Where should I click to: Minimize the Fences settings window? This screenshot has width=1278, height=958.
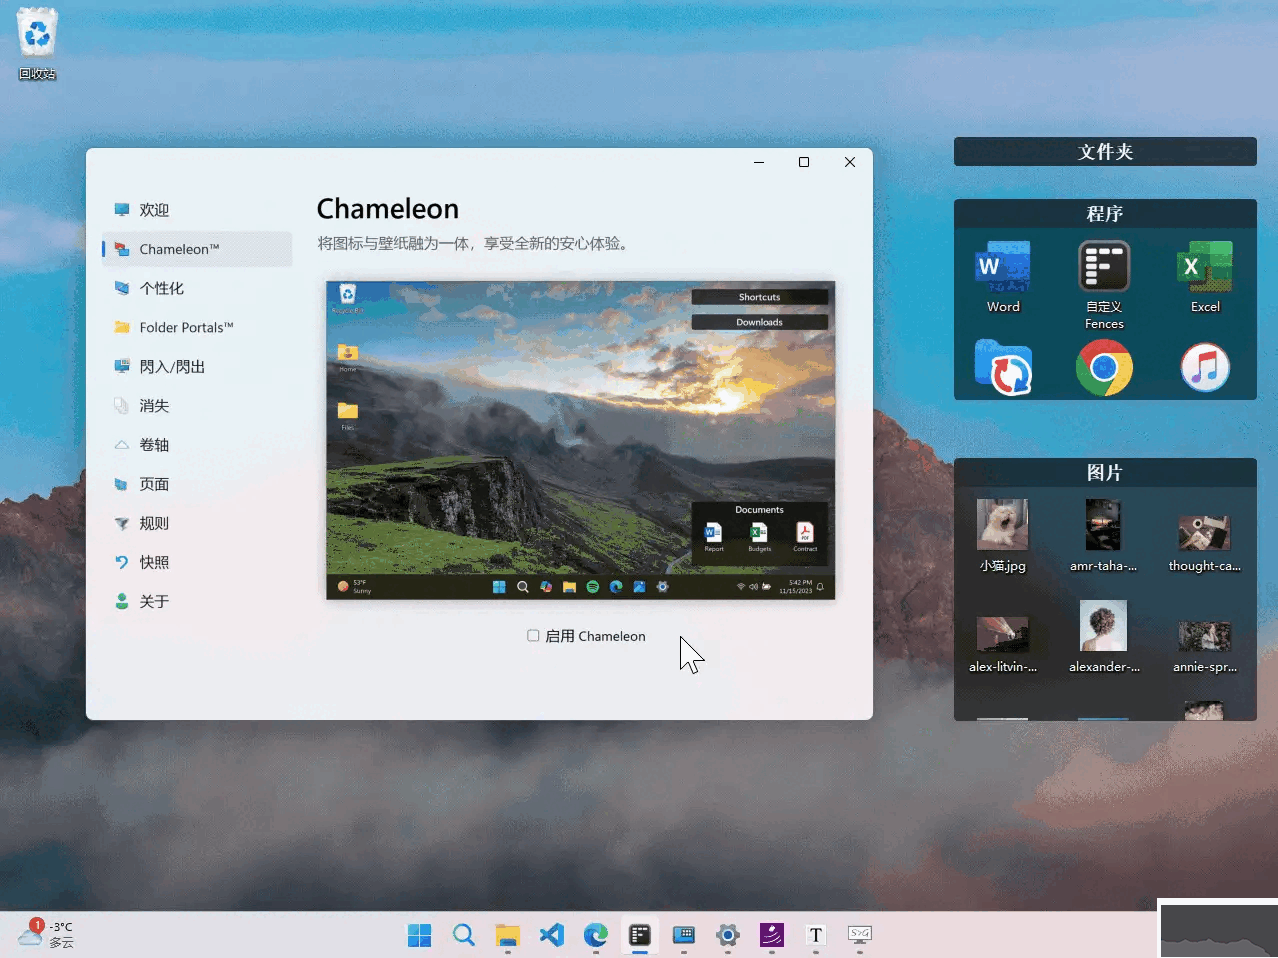tap(759, 162)
